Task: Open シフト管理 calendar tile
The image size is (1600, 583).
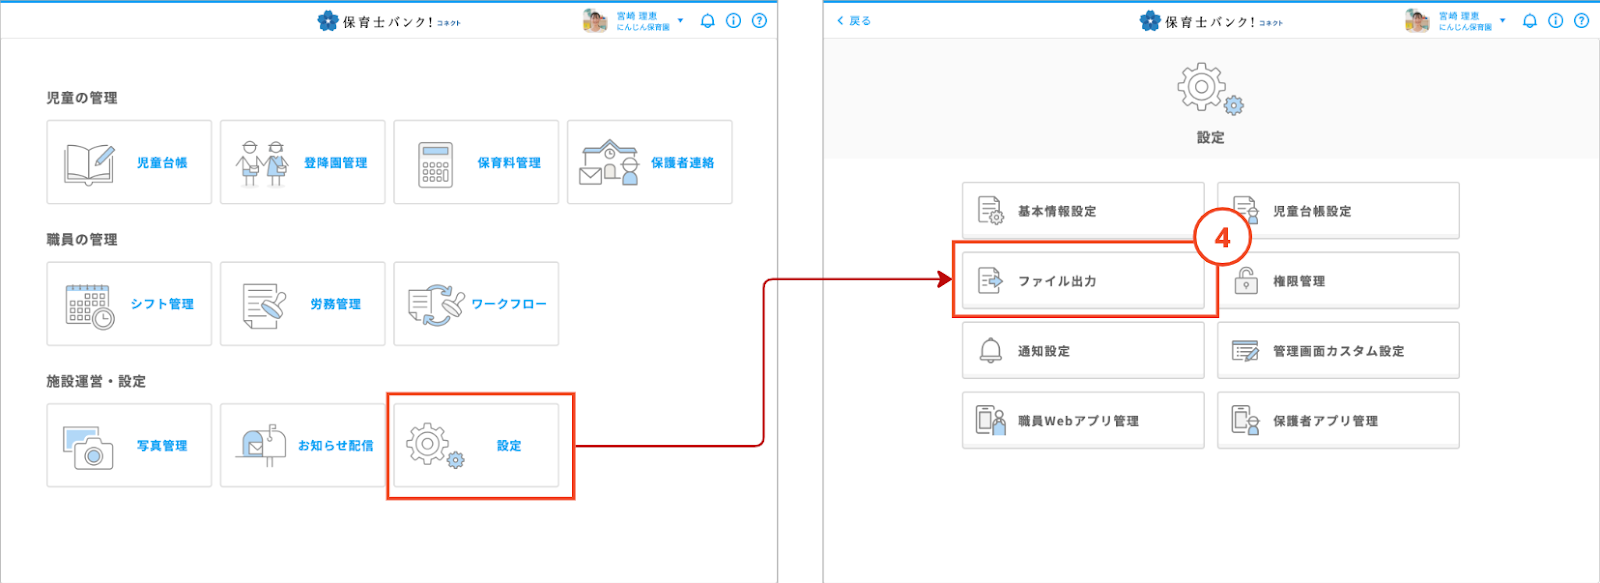Action: click(x=129, y=304)
